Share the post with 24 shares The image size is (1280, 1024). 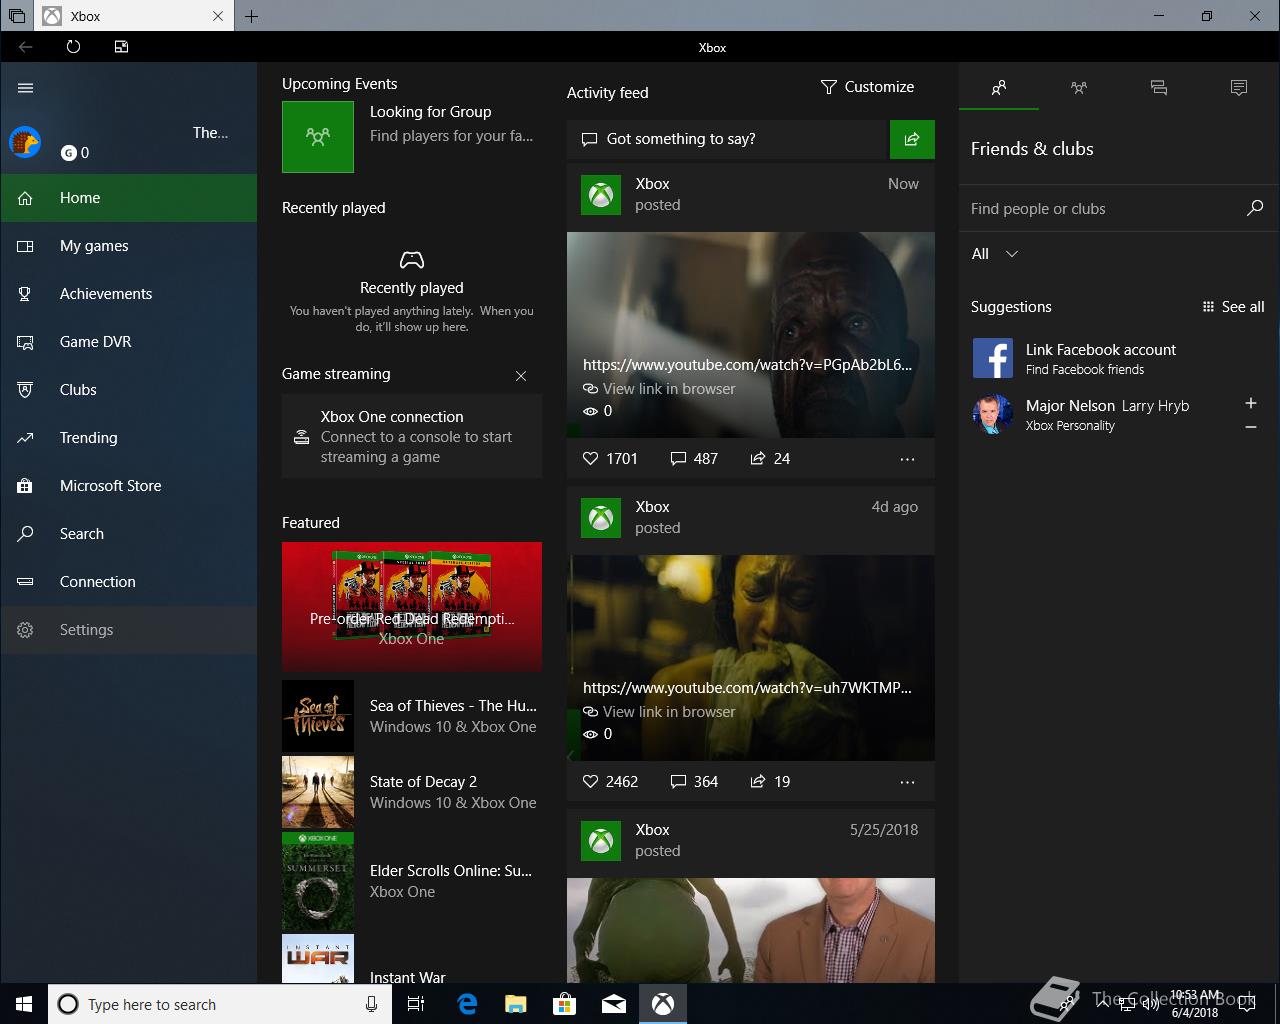[770, 459]
